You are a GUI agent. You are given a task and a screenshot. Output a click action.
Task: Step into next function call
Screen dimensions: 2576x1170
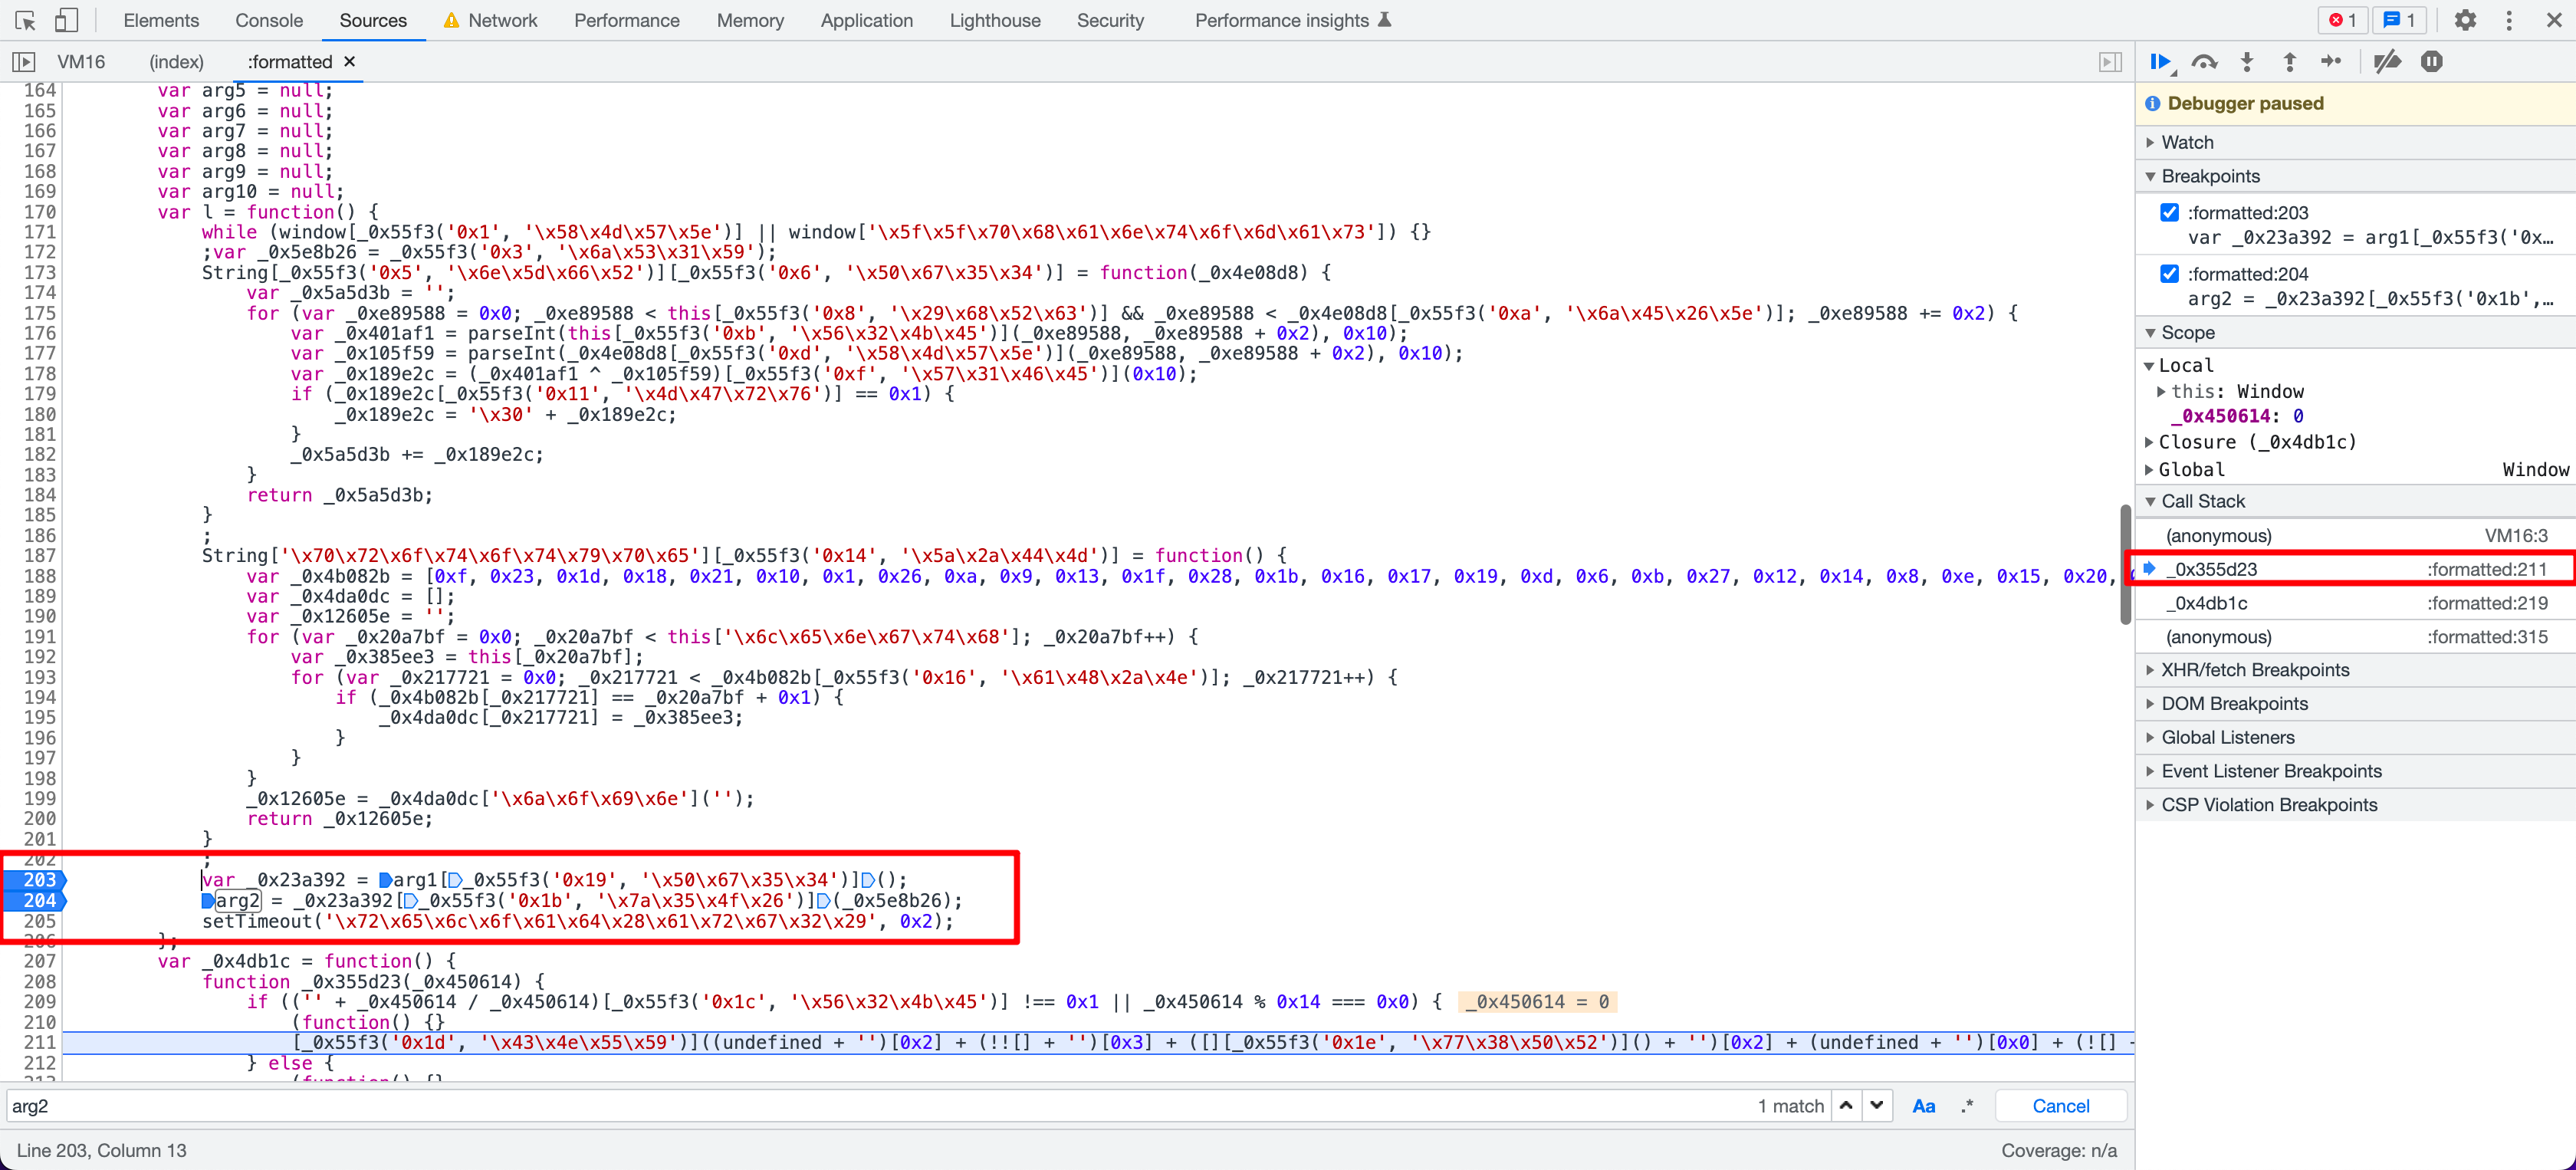tap(2247, 61)
